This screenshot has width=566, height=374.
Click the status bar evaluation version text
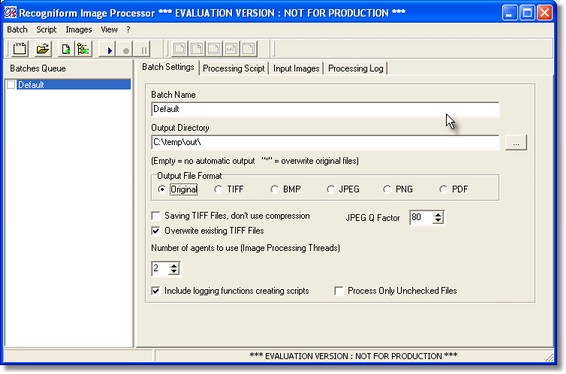(x=354, y=356)
